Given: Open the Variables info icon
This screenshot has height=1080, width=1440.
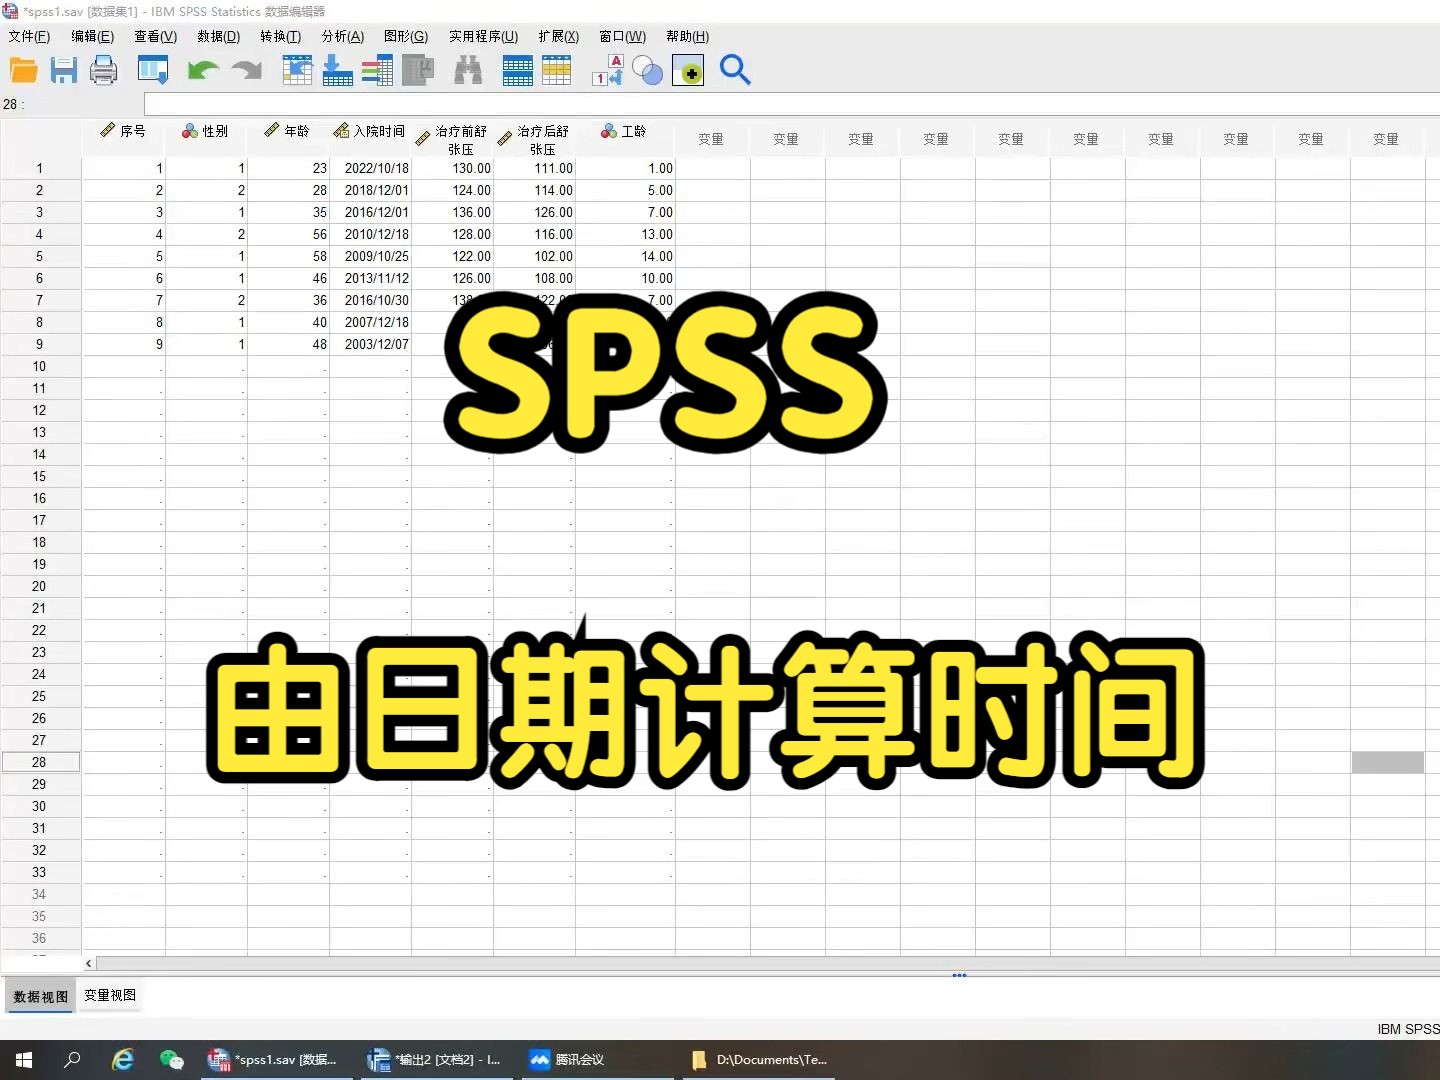Looking at the screenshot, I should point(377,70).
